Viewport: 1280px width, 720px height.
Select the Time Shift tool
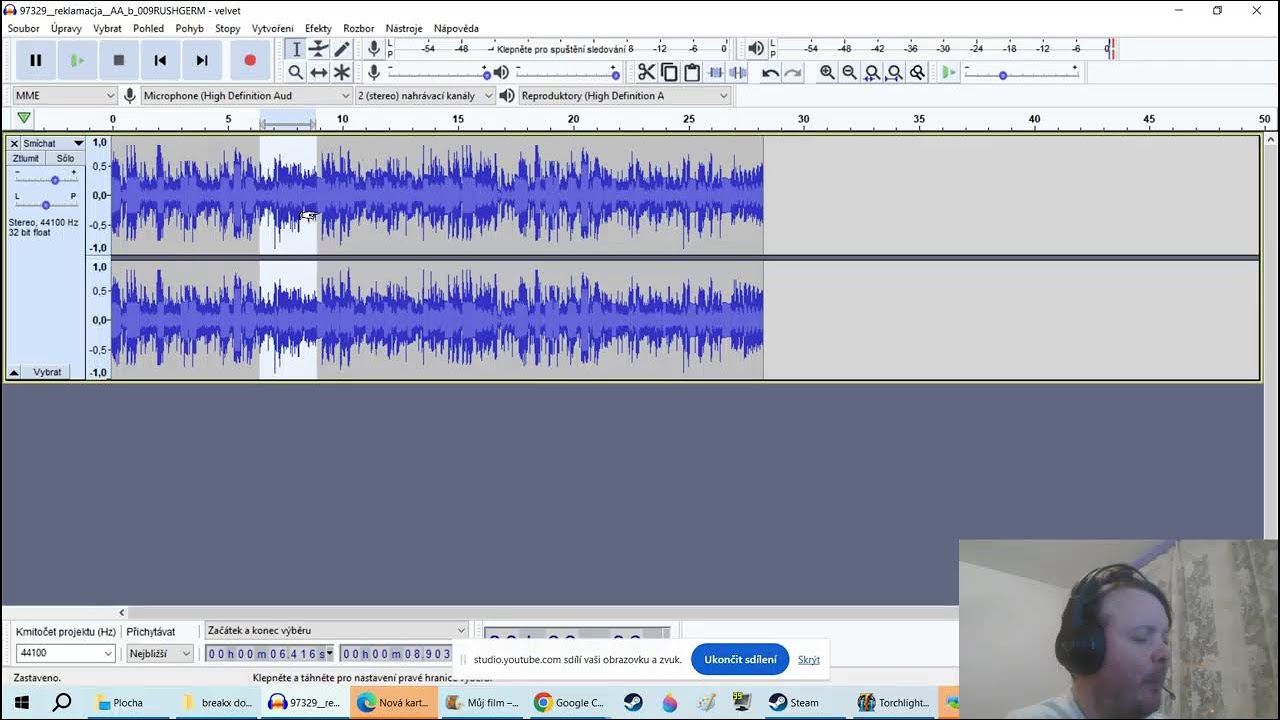pos(318,72)
